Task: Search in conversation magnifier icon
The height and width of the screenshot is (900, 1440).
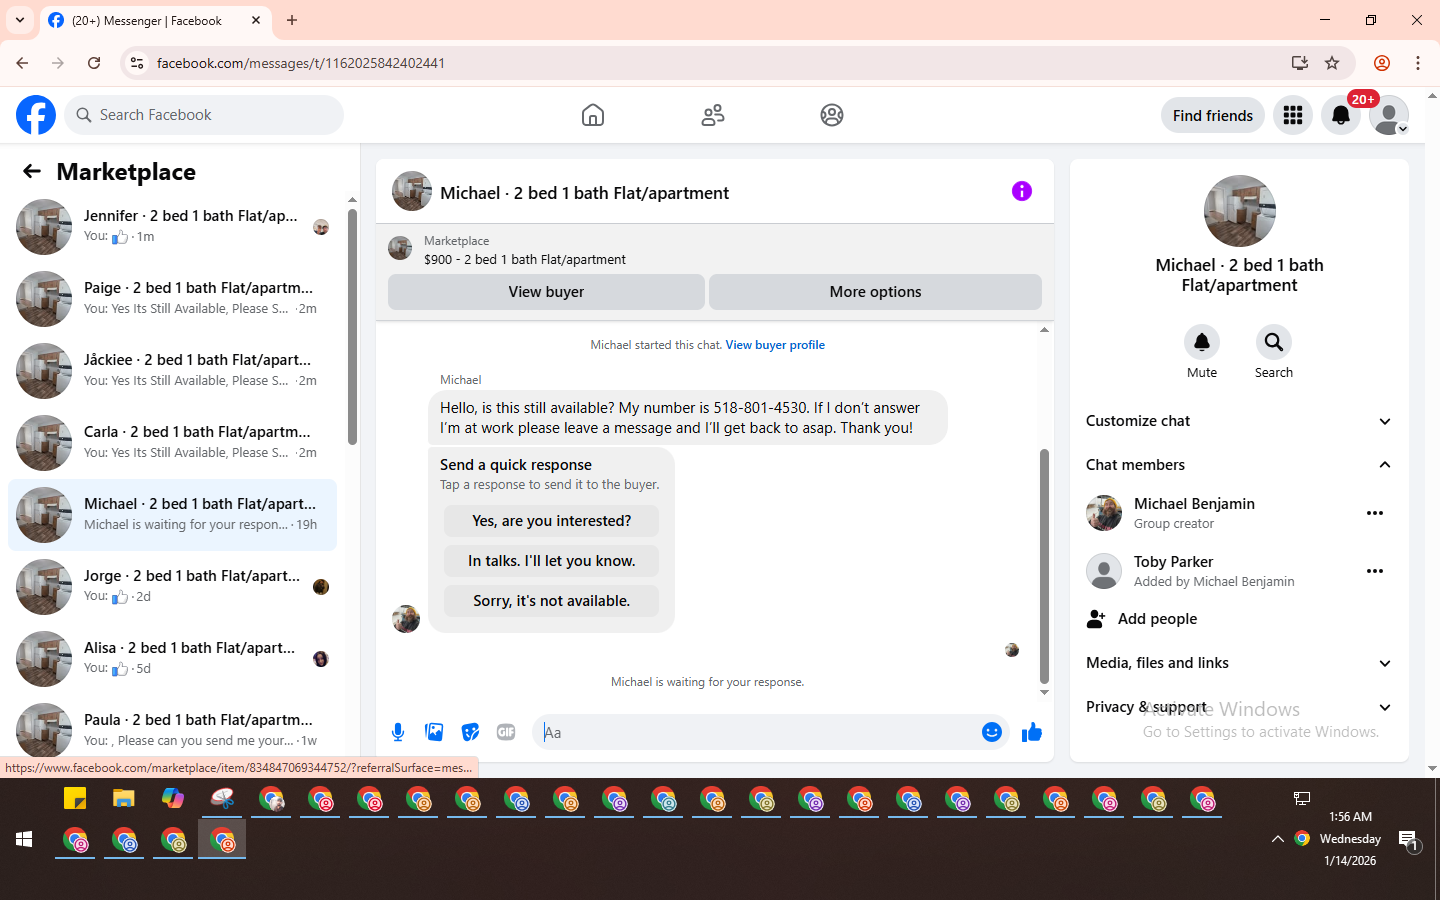Action: coord(1274,342)
